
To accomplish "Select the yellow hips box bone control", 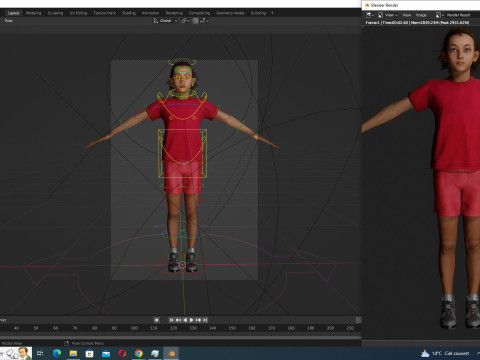I will point(182,153).
